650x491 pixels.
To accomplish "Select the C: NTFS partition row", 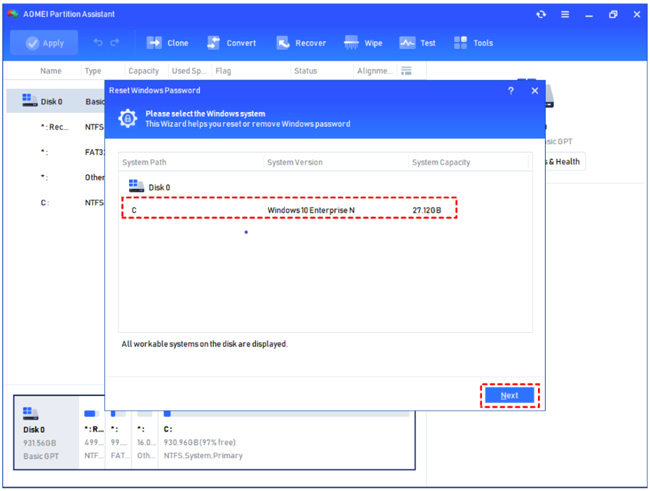I will tap(56, 202).
